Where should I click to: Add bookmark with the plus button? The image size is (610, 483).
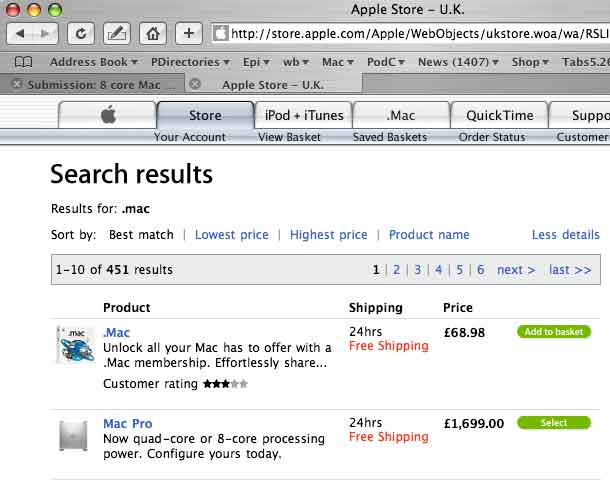(x=189, y=33)
